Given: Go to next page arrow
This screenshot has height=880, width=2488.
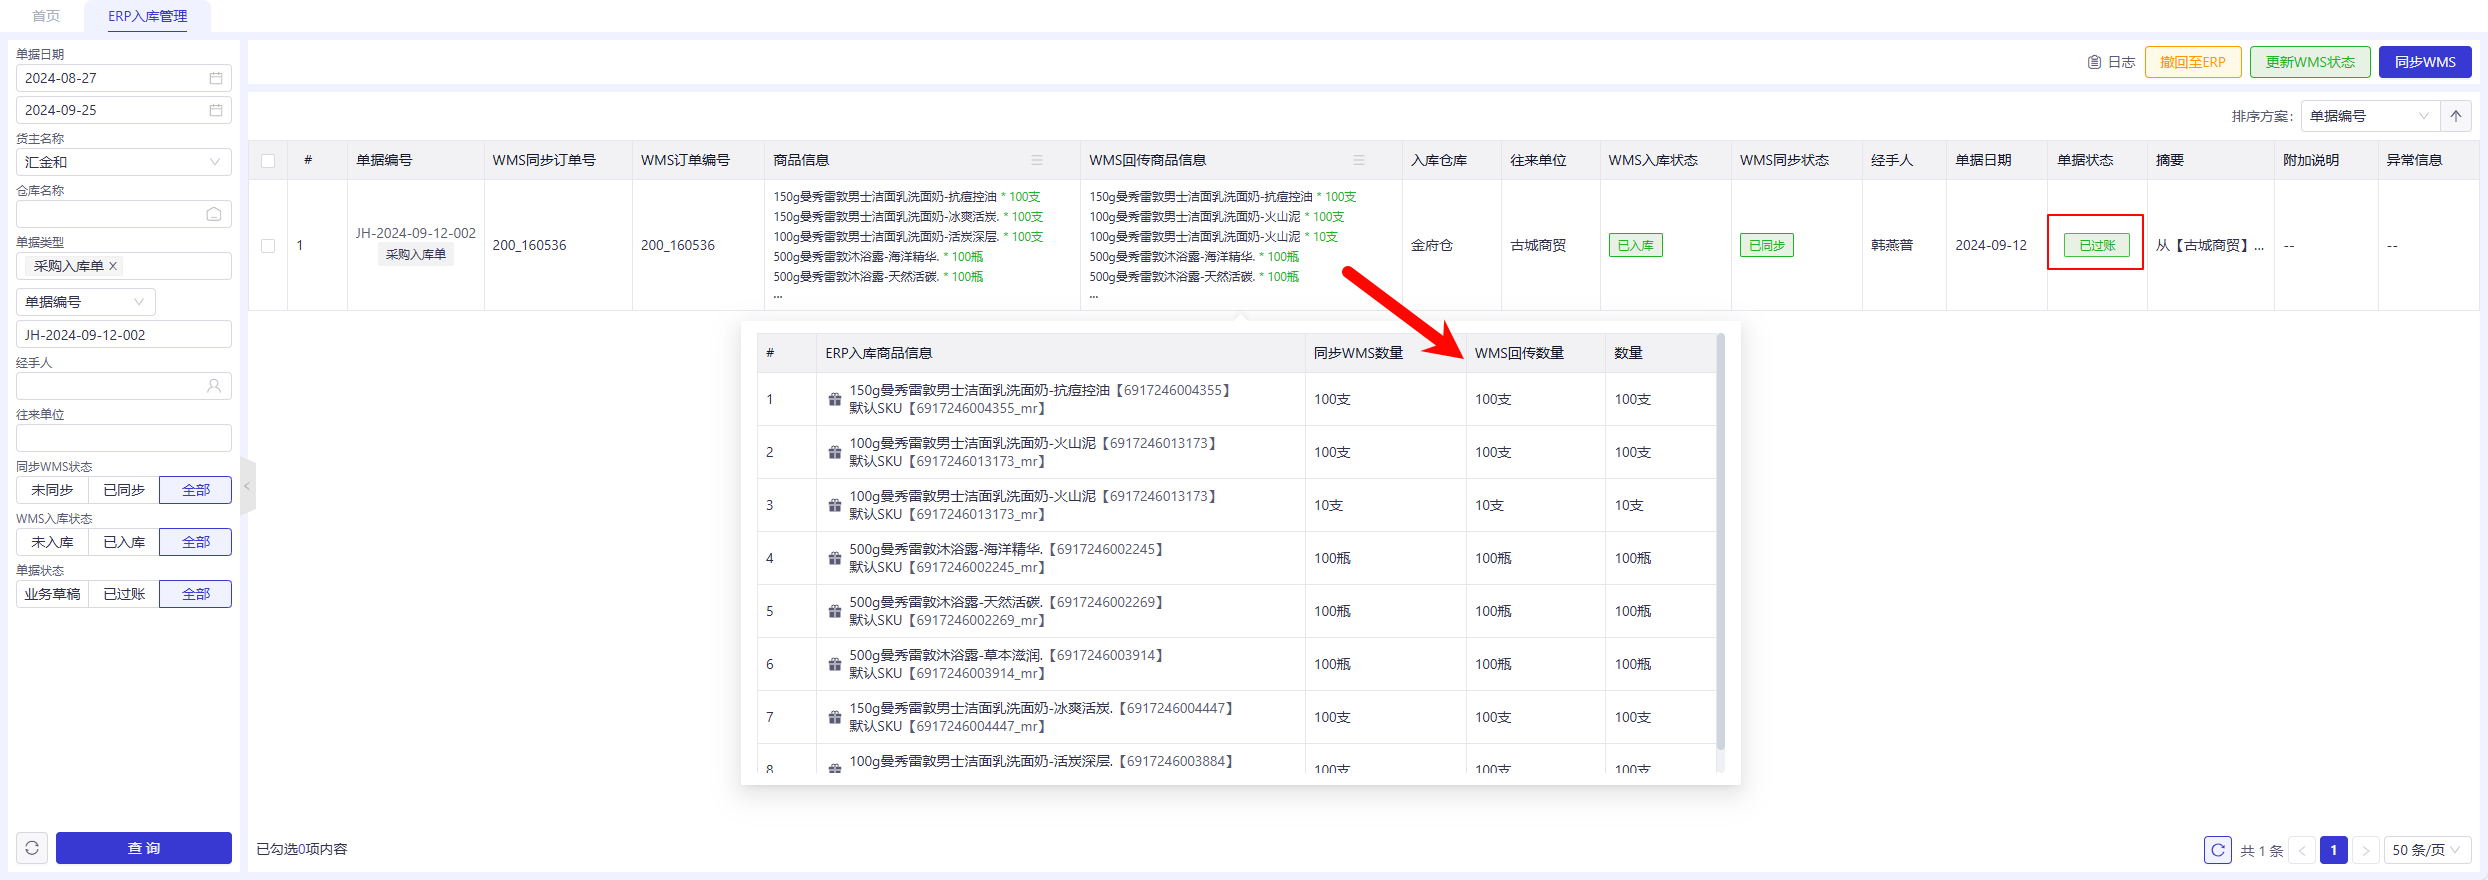Looking at the screenshot, I should tap(2366, 850).
